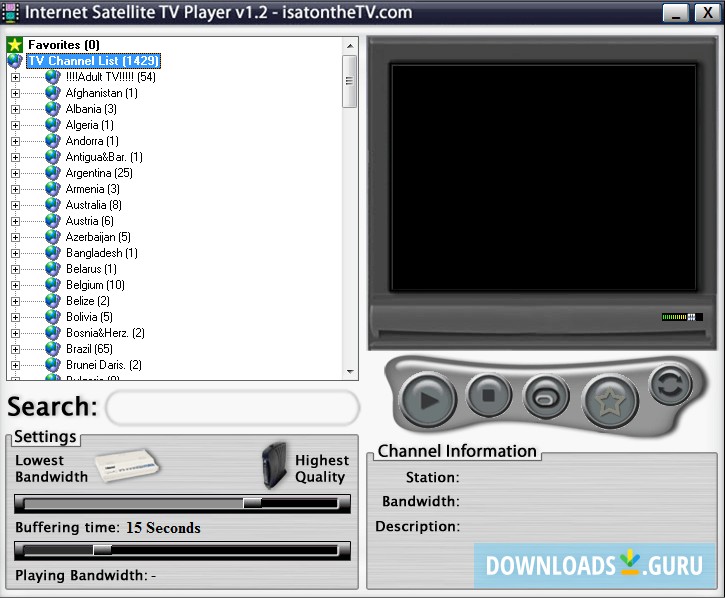The image size is (725, 598).
Task: Click the bandwidth quality slider handle
Action: 252,503
